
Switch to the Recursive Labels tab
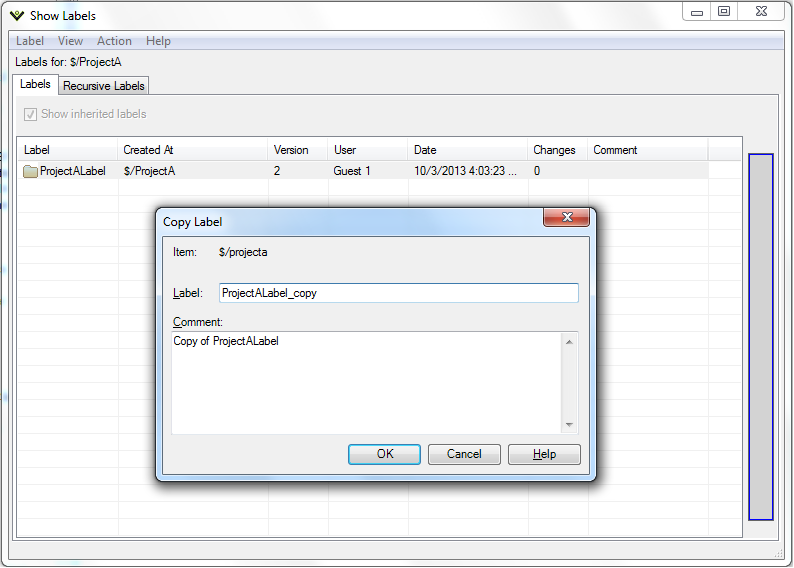(104, 86)
